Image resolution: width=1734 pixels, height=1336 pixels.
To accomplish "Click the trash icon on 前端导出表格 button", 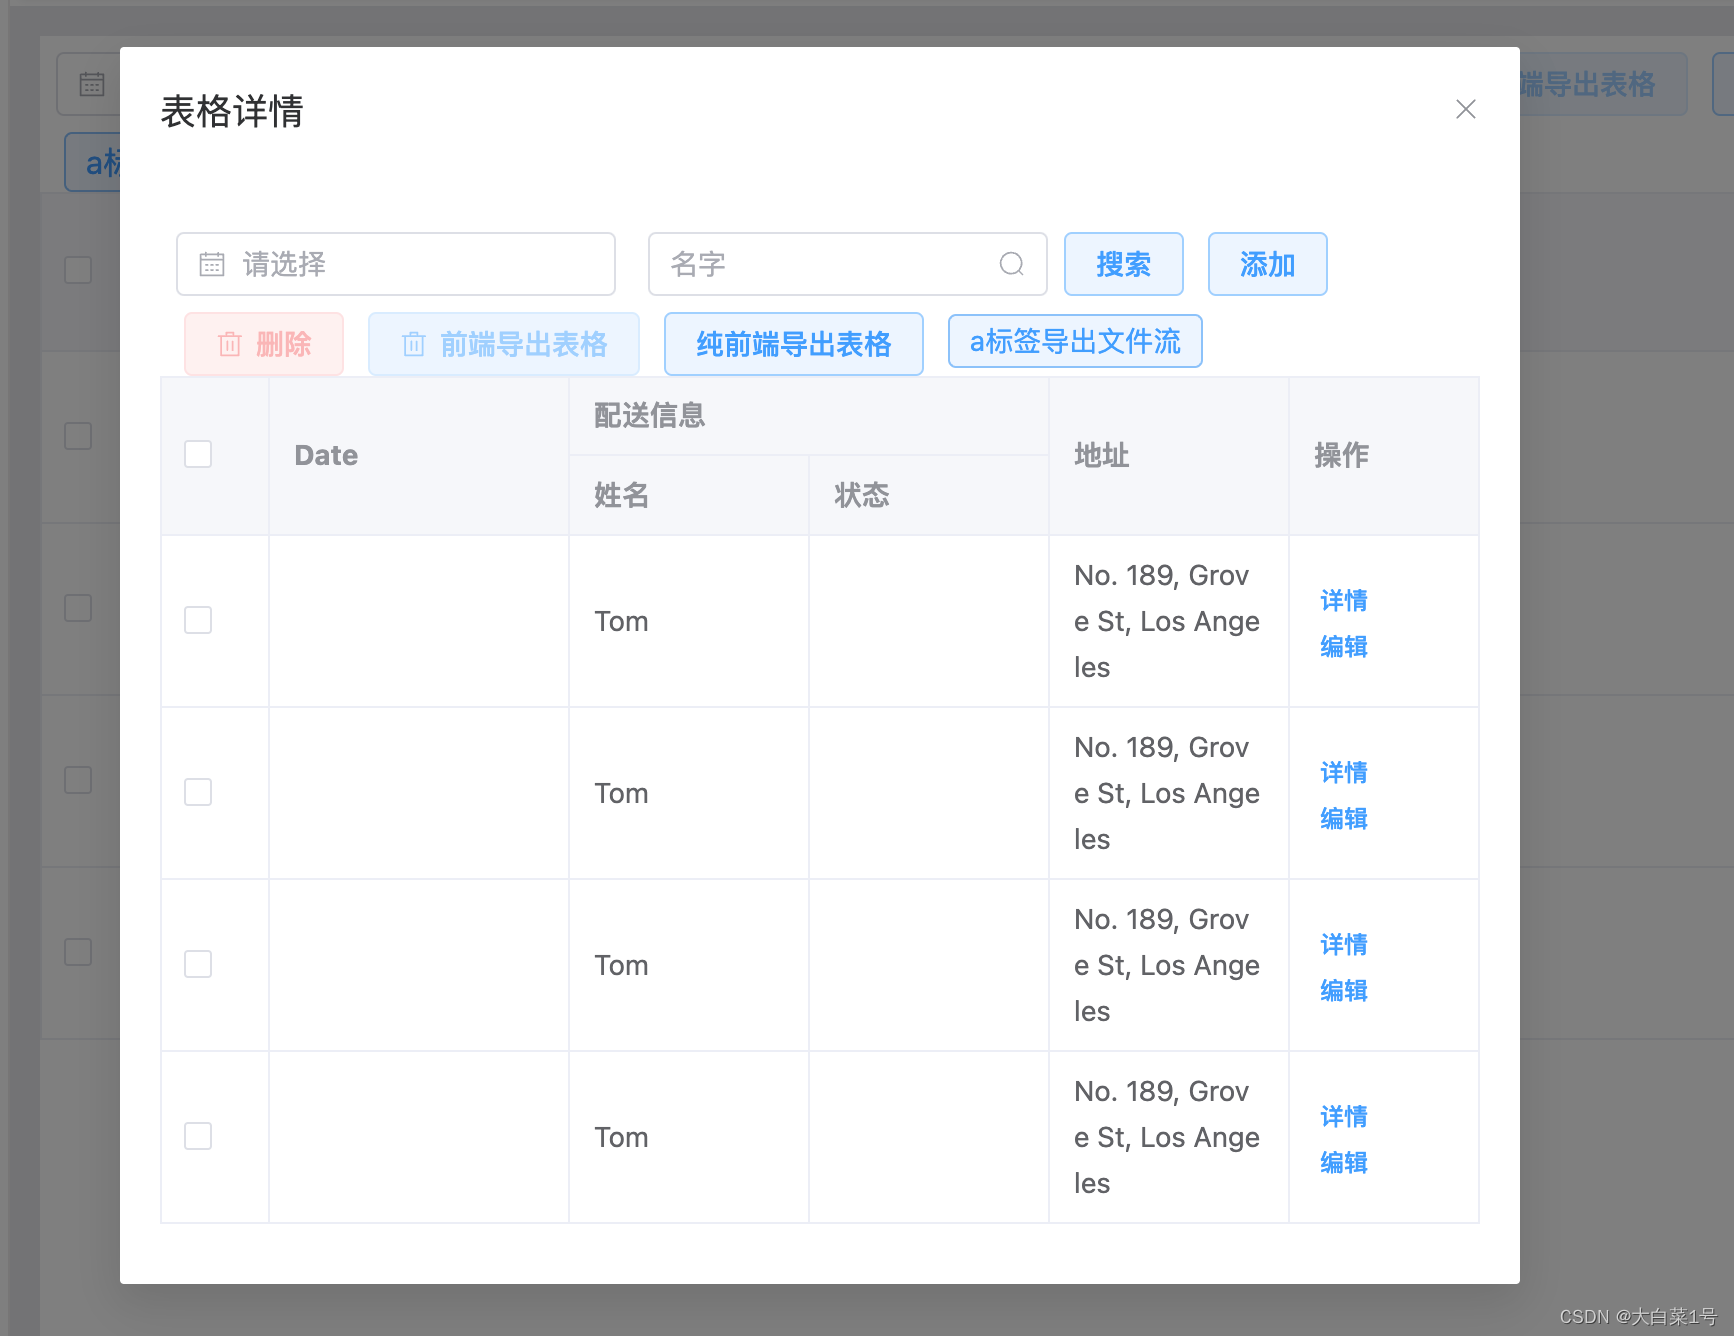I will tap(414, 344).
